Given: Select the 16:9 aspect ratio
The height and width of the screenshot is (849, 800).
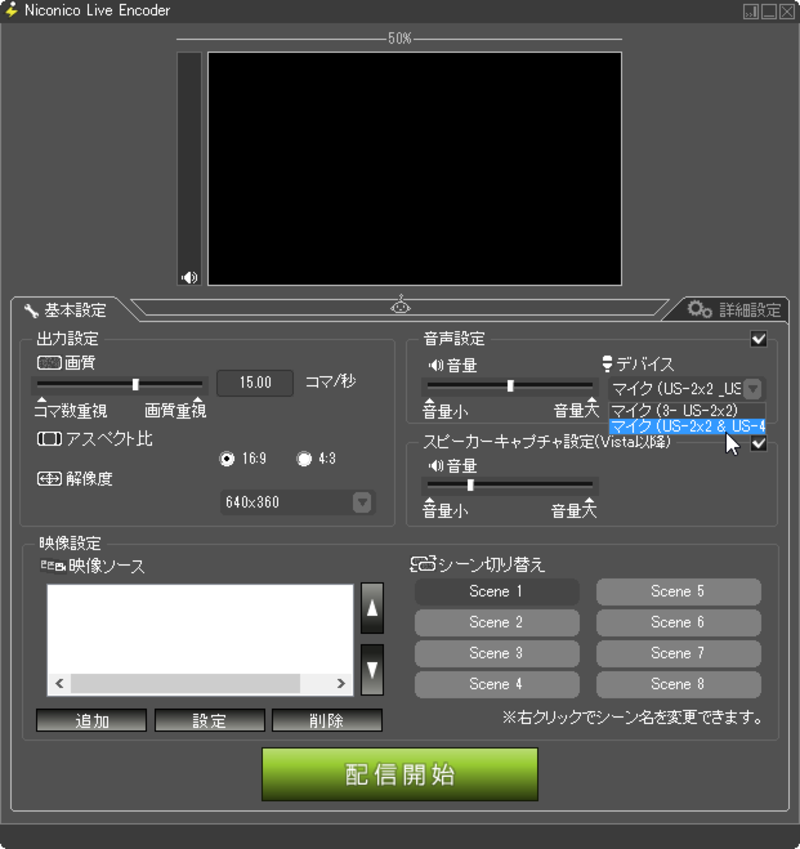Looking at the screenshot, I should (227, 459).
